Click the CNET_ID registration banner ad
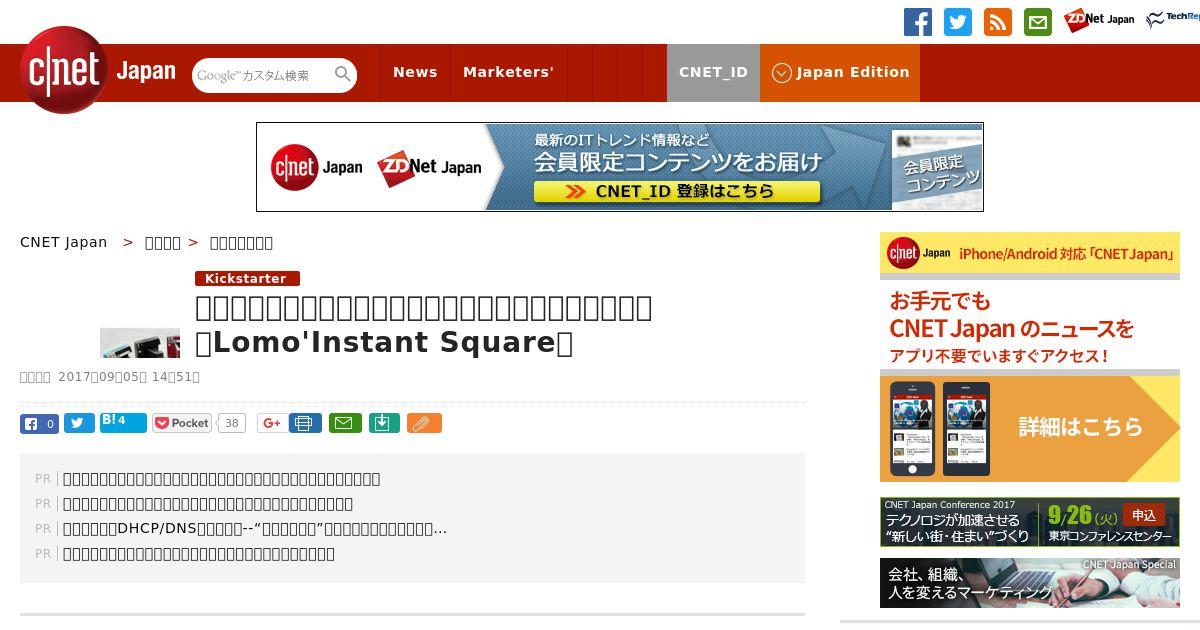Screen dimensions: 1200x630 (620, 167)
